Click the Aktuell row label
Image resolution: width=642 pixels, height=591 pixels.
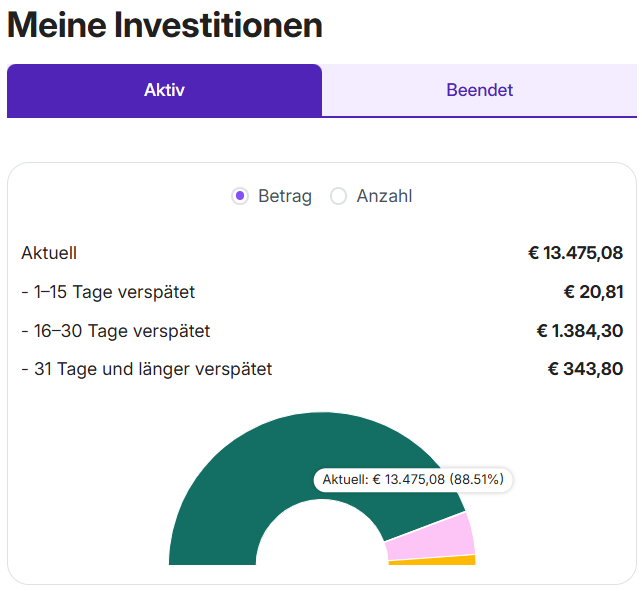point(49,254)
